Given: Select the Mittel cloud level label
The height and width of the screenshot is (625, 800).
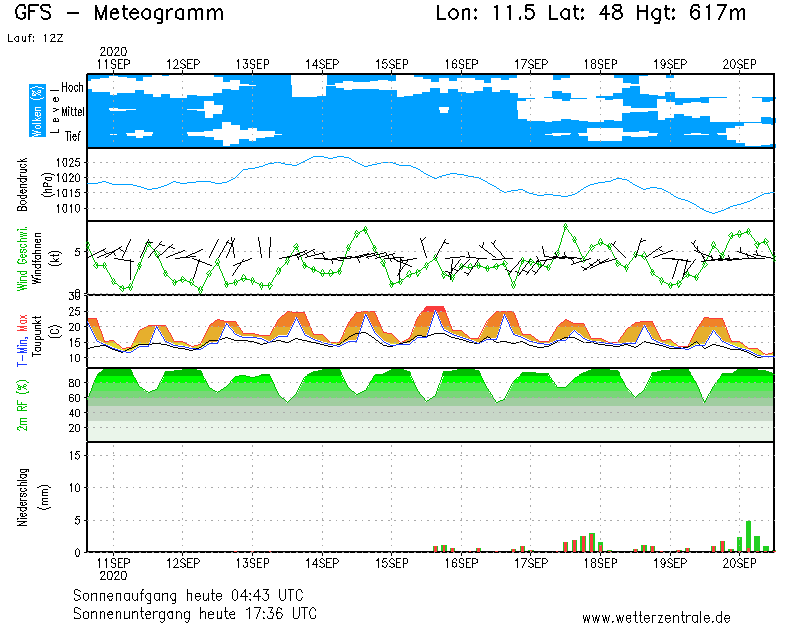Looking at the screenshot, I should 72,112.
